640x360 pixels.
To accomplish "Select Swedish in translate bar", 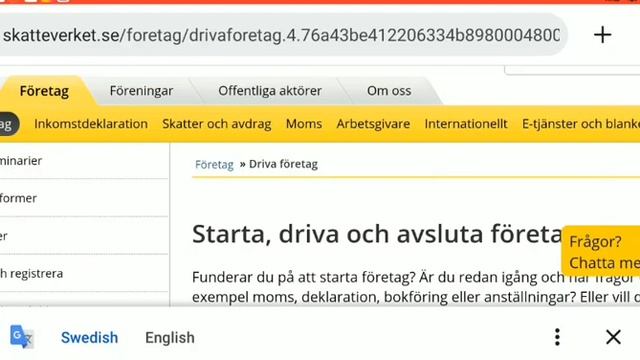I will (89, 338).
